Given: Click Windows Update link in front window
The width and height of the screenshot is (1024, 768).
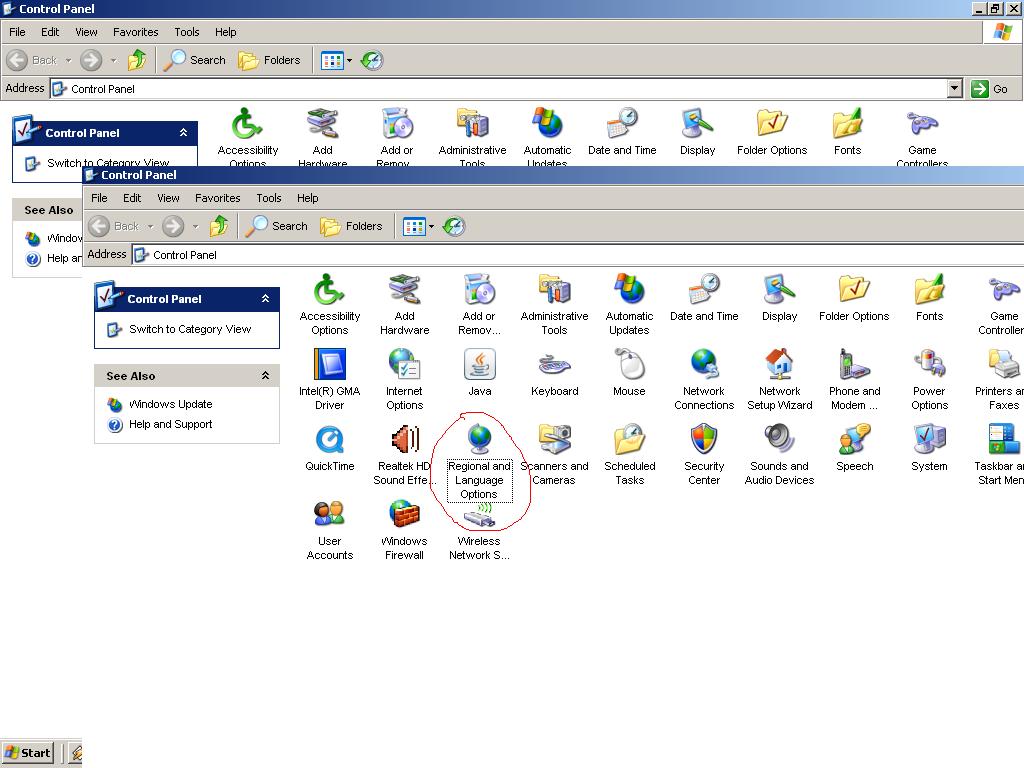Looking at the screenshot, I should pos(170,404).
